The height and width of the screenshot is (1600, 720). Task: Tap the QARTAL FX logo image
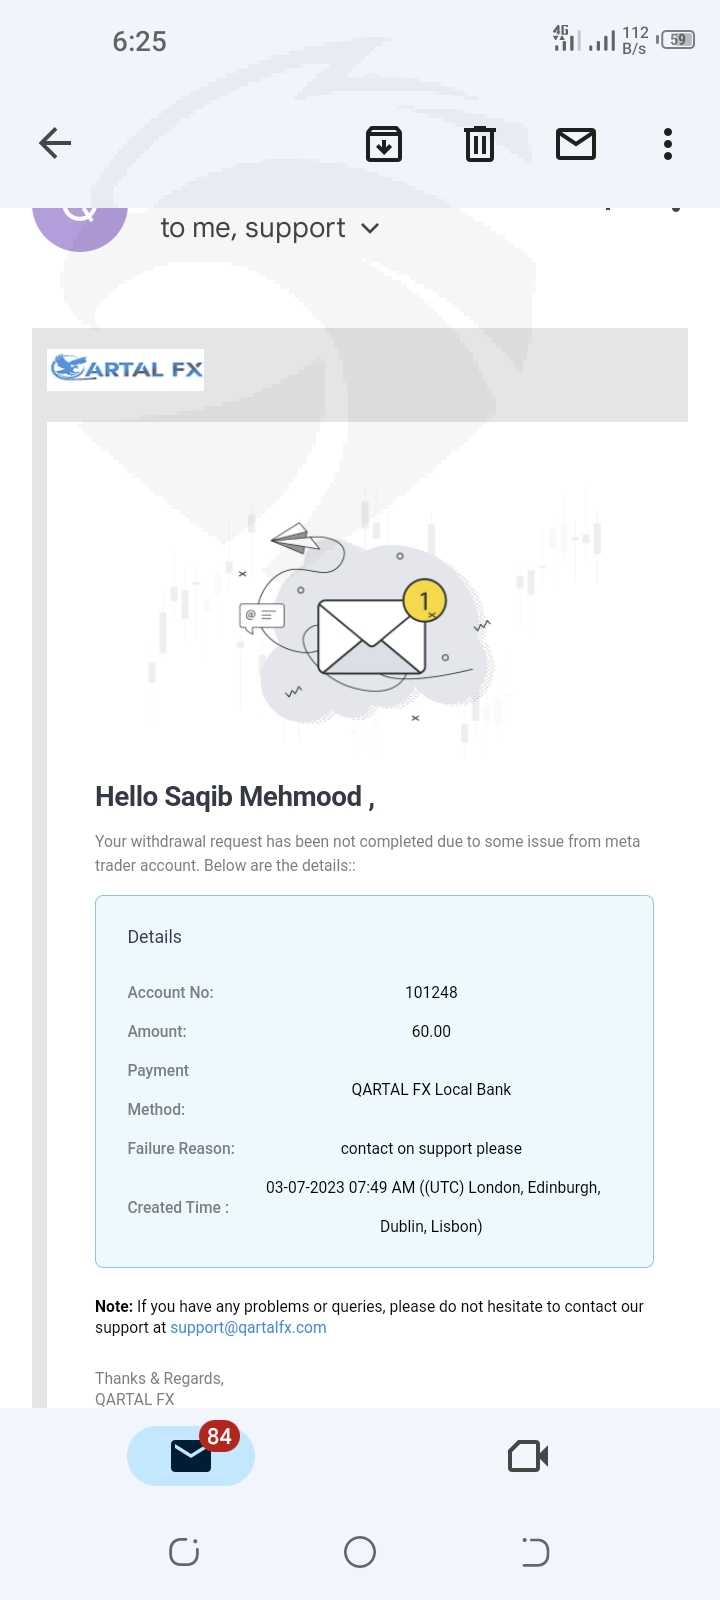(126, 369)
